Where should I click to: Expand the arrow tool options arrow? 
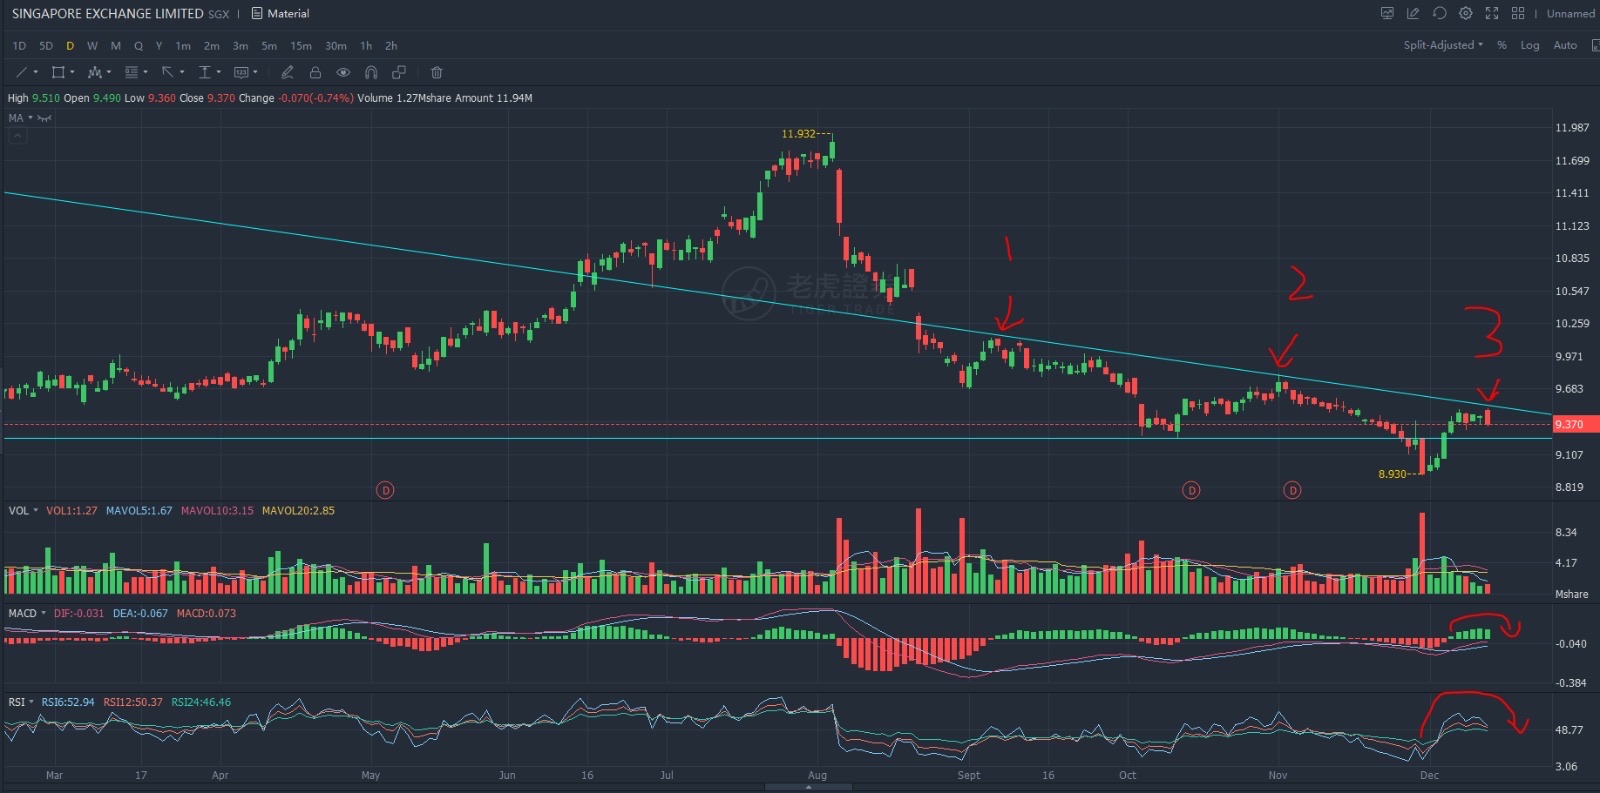[x=182, y=72]
